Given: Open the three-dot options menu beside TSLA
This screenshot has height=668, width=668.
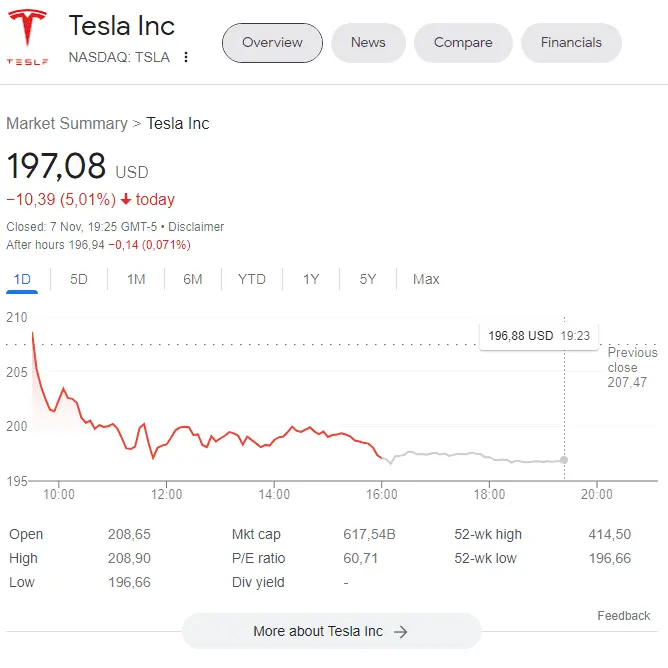Looking at the screenshot, I should [186, 58].
